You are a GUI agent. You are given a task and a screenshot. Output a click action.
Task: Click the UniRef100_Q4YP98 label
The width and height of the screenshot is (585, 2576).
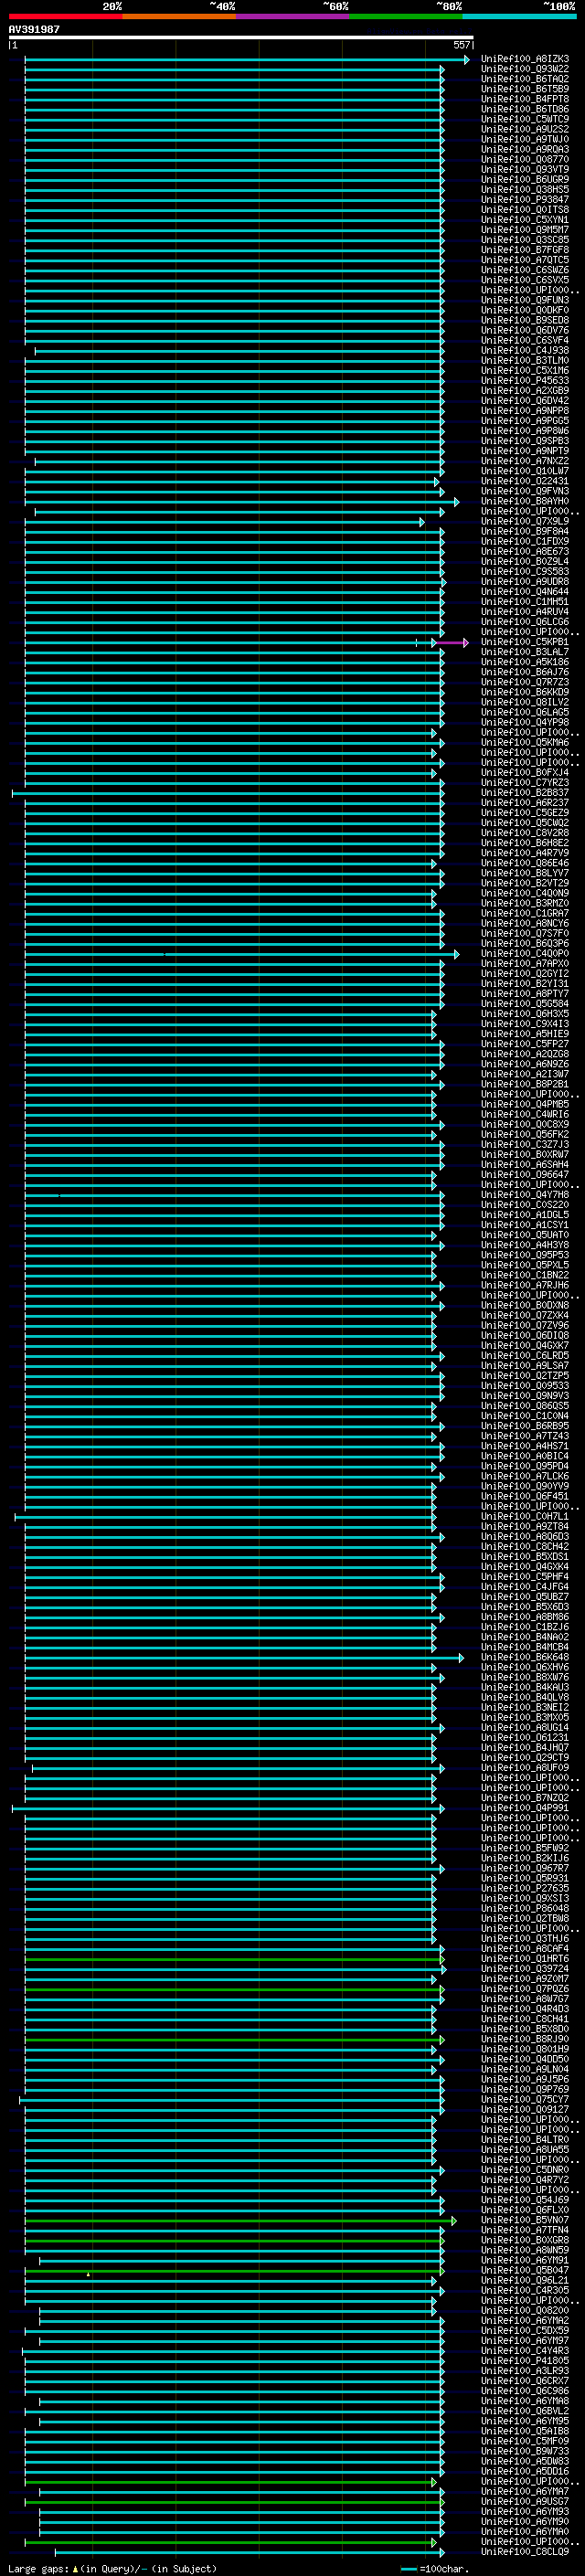(x=525, y=722)
